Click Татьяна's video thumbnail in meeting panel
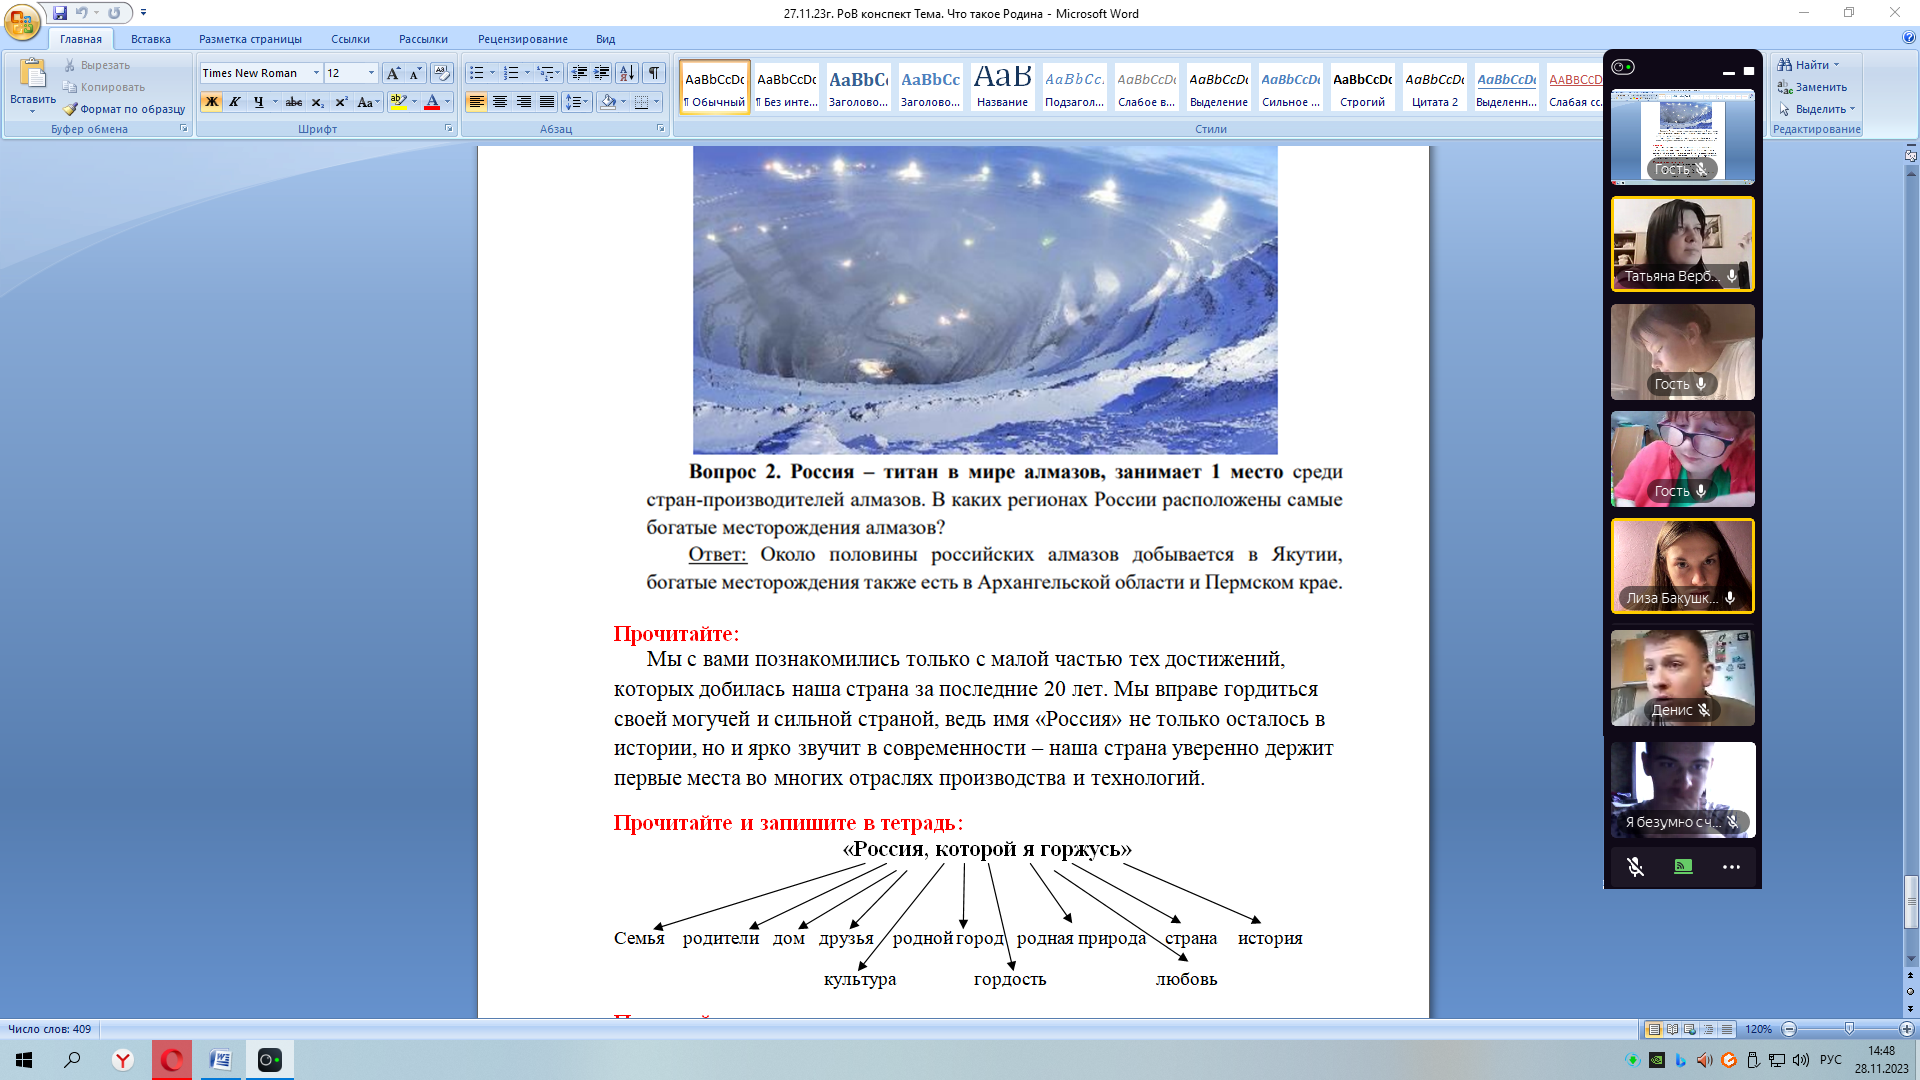The height and width of the screenshot is (1080, 1920). [x=1683, y=244]
